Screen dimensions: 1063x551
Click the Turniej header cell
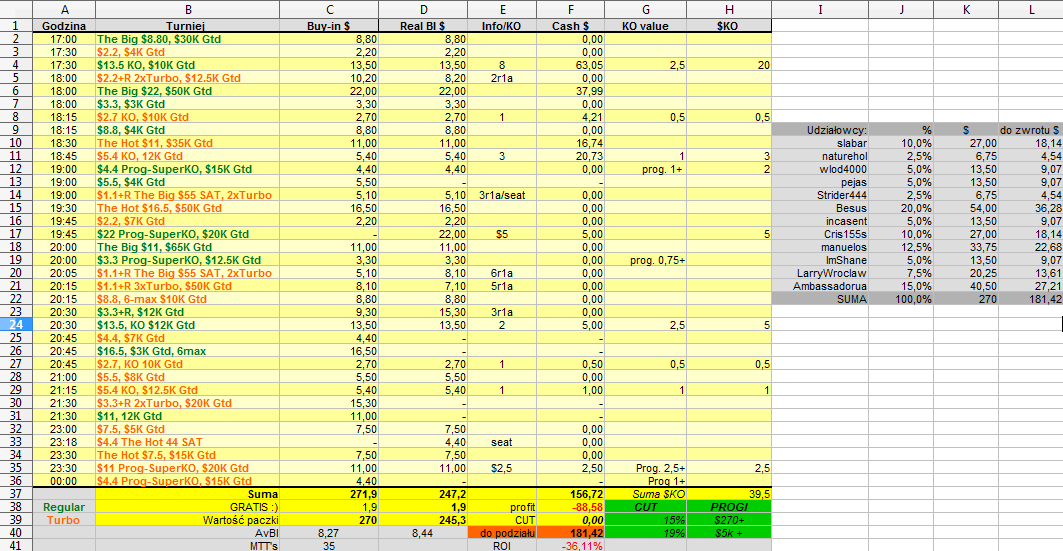click(x=187, y=26)
